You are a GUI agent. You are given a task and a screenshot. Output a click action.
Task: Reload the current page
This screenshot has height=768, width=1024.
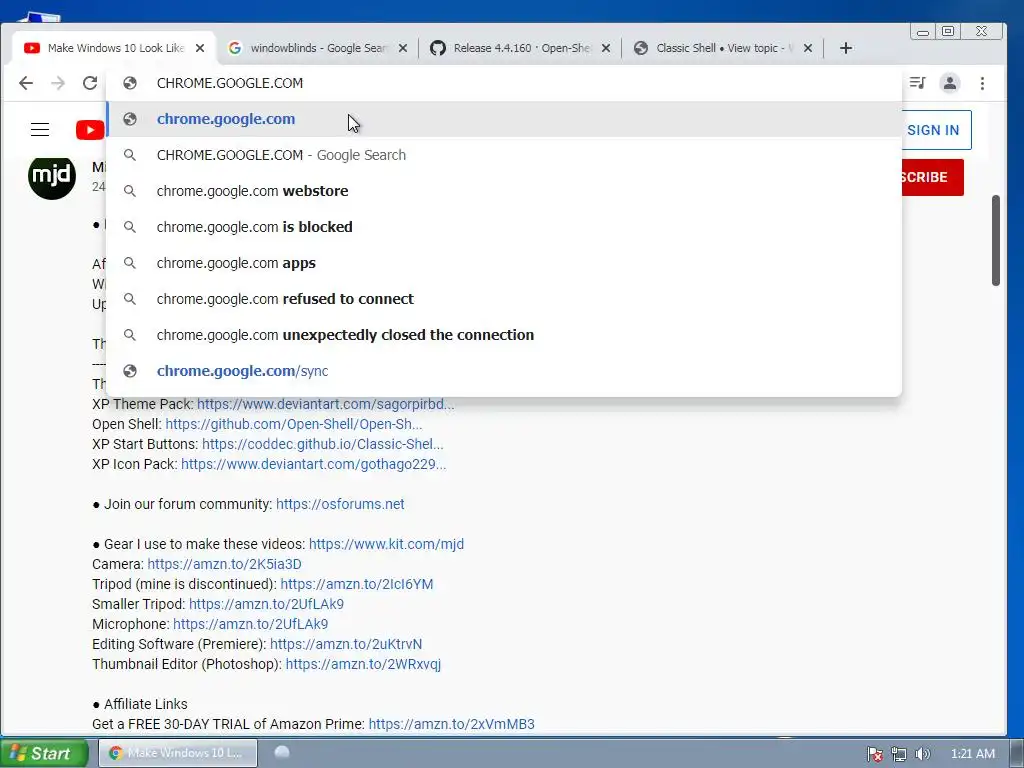[x=90, y=83]
